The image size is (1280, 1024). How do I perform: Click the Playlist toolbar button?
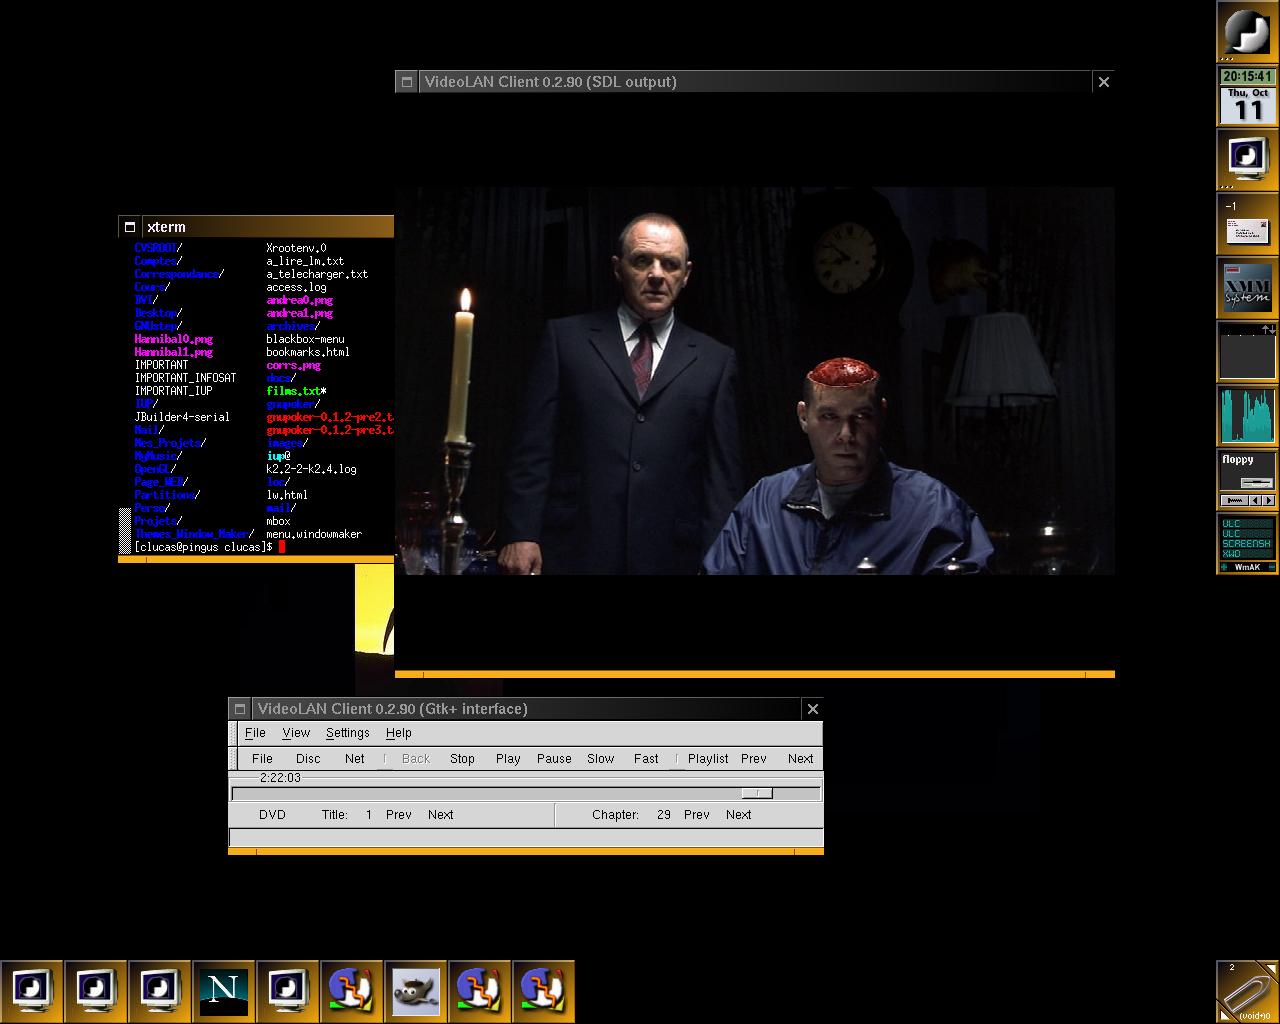tap(708, 759)
